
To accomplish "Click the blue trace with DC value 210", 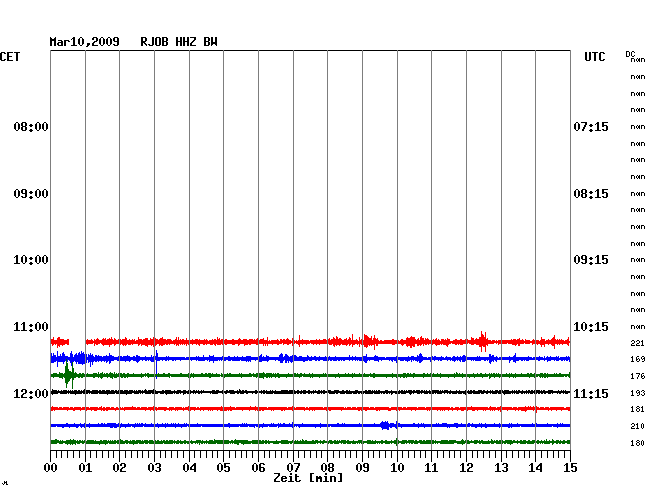I will click(310, 425).
